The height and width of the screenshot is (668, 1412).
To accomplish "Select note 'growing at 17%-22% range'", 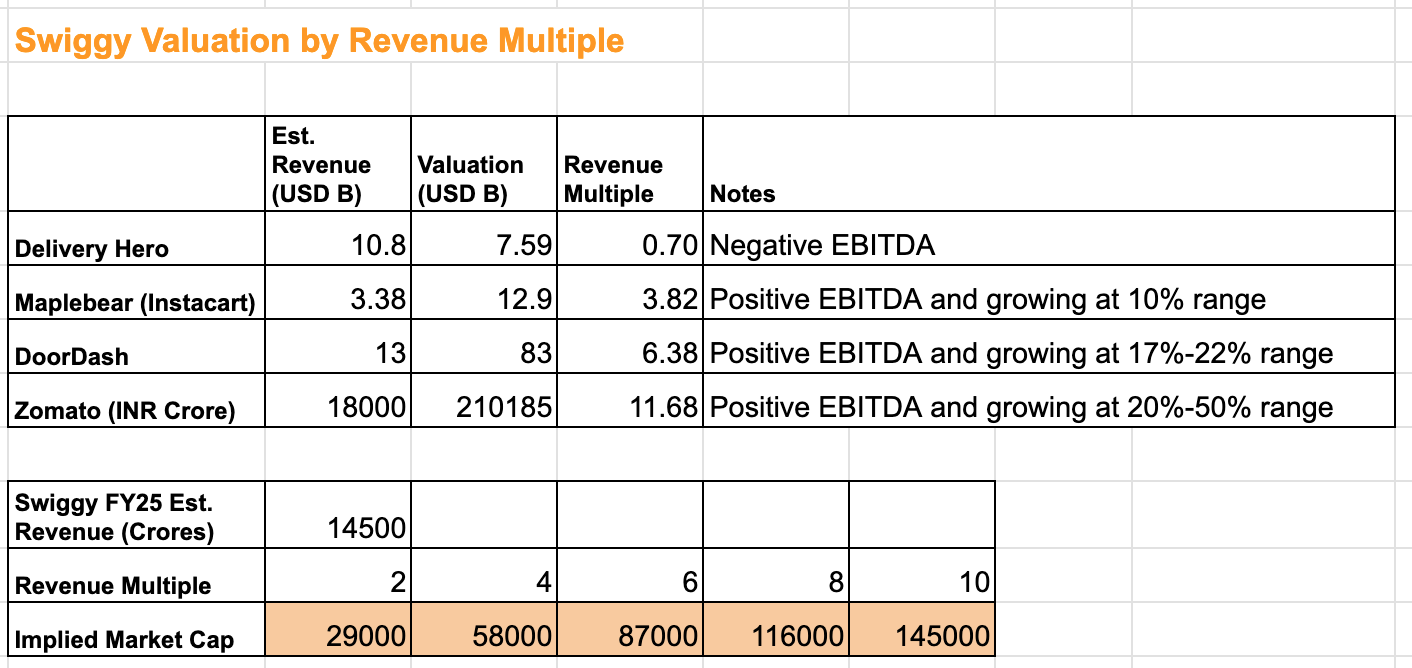I will coord(1049,346).
